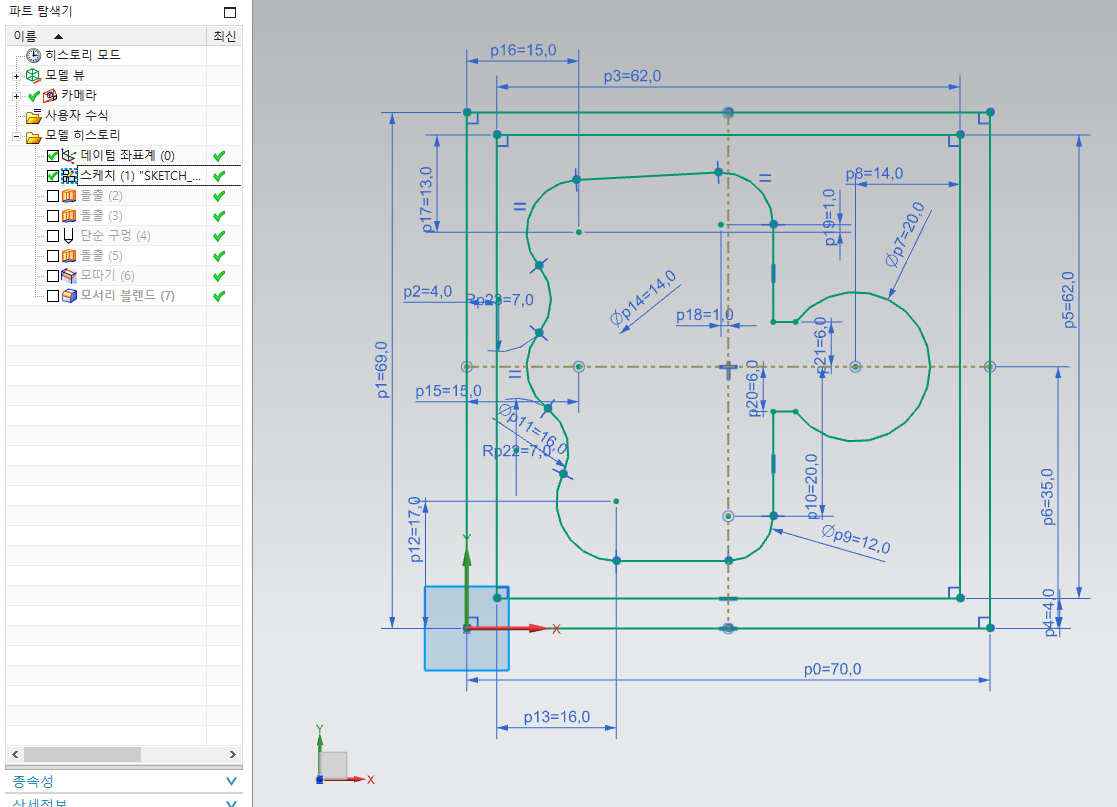Select the p2=4,0 dimension
The image size is (1117, 807).
427,291
